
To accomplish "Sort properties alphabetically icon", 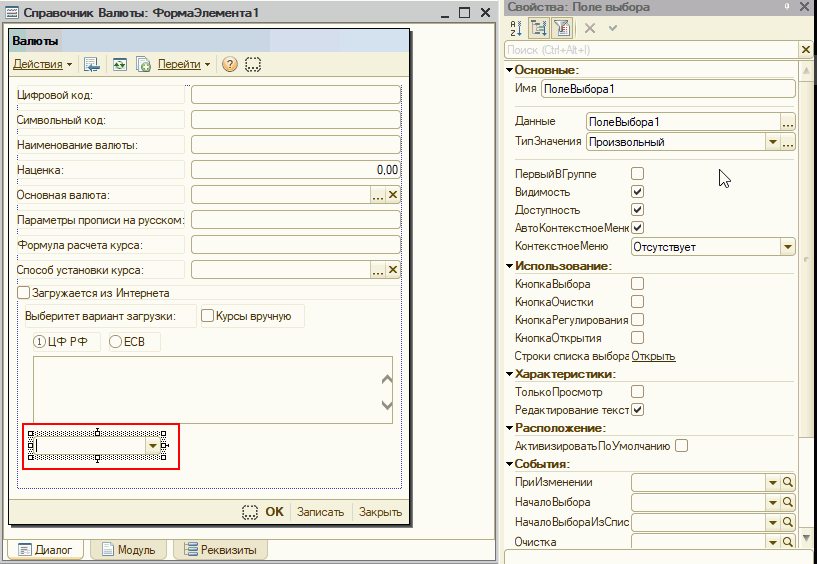I will [516, 28].
